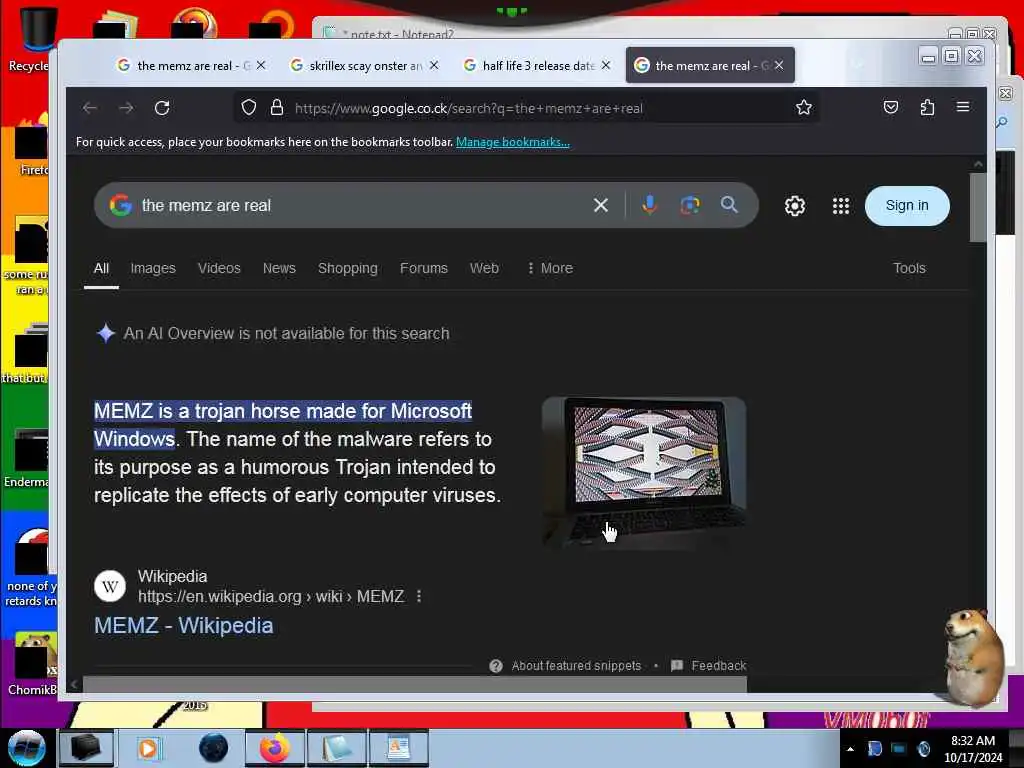Reload the page with the refresh icon
Screen dimensions: 1024x768
[x=162, y=108]
